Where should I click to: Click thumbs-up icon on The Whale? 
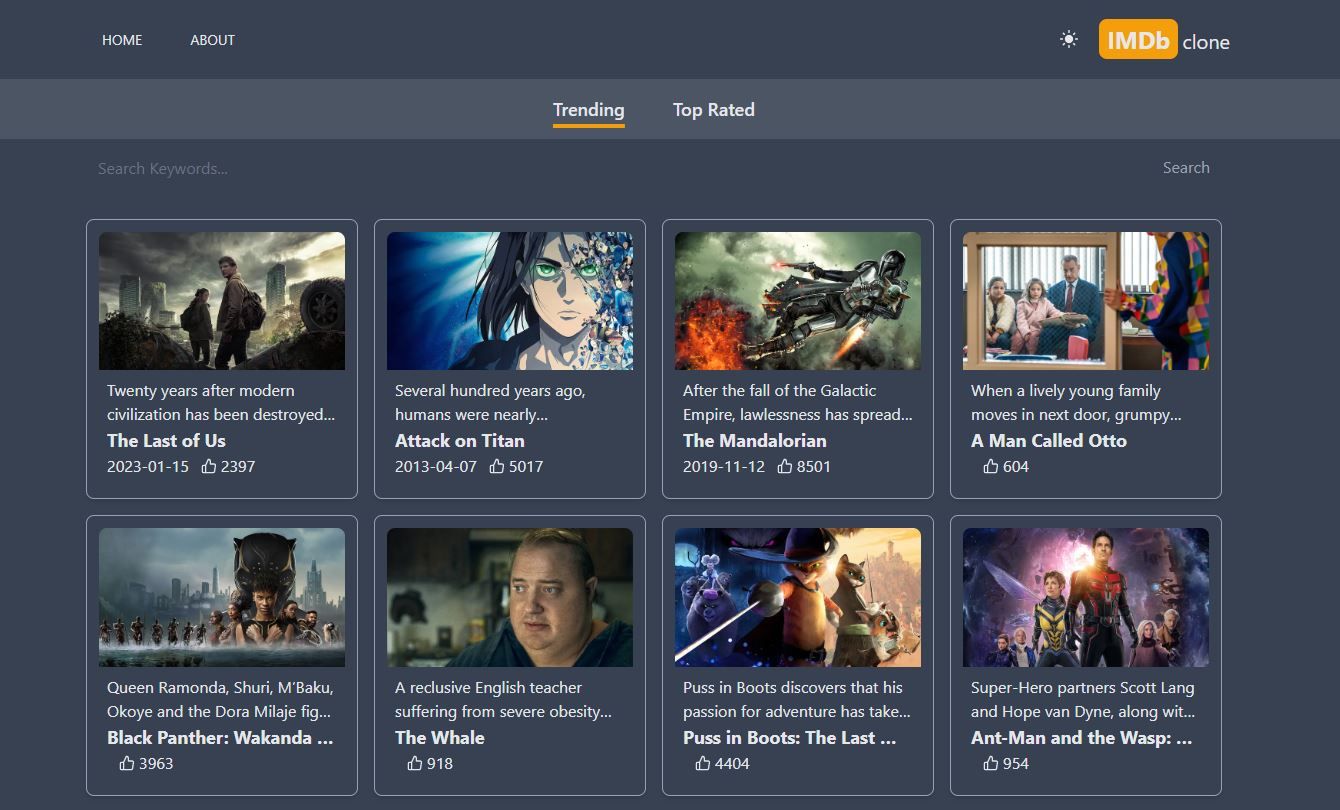point(415,763)
